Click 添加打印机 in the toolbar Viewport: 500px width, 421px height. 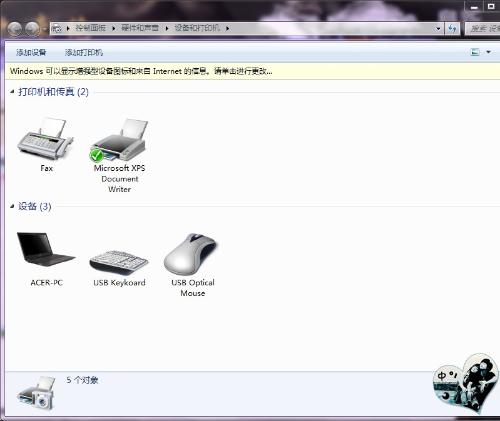pos(84,52)
